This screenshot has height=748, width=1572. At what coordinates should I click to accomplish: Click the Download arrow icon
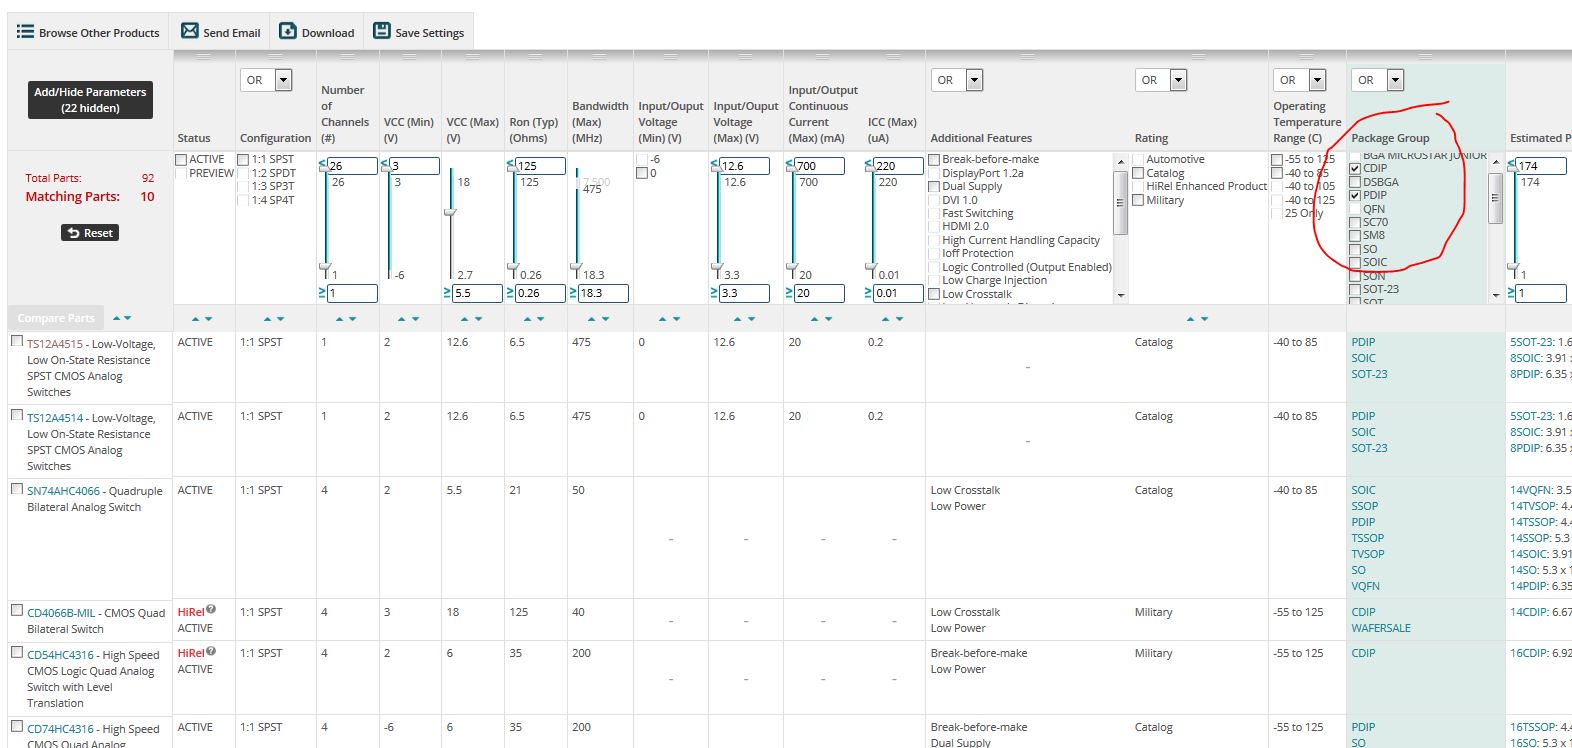click(x=287, y=32)
